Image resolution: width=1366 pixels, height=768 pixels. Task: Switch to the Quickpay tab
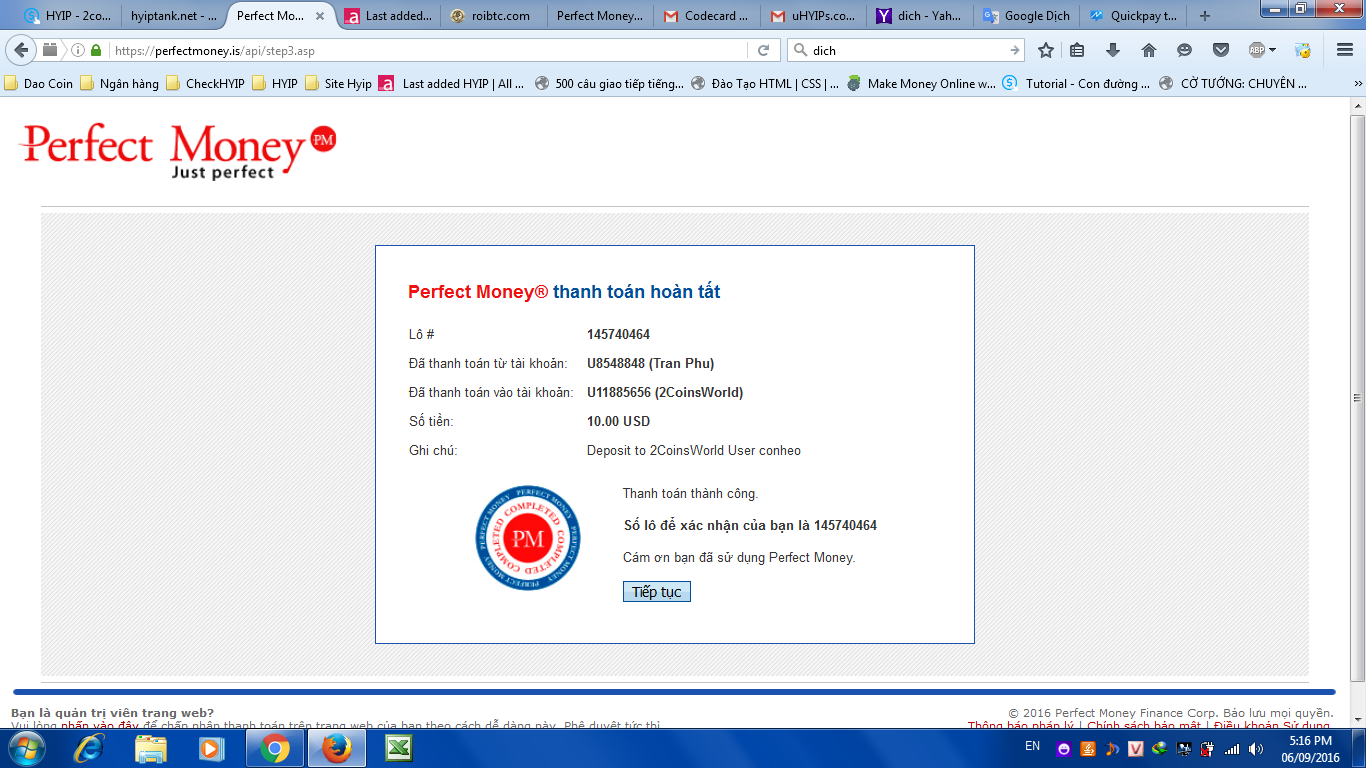coord(1132,16)
